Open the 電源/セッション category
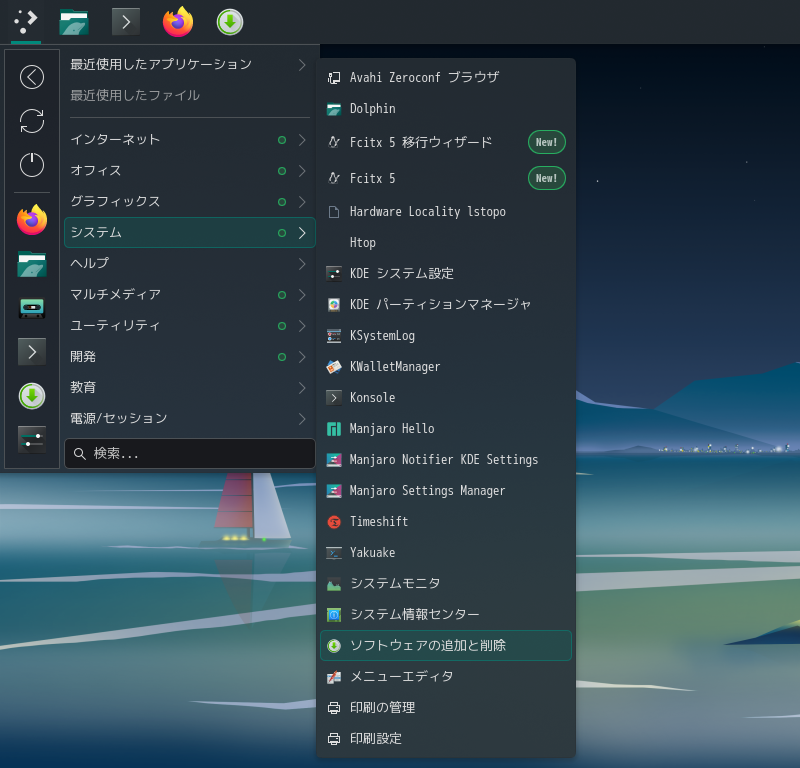800x768 pixels. click(190, 419)
